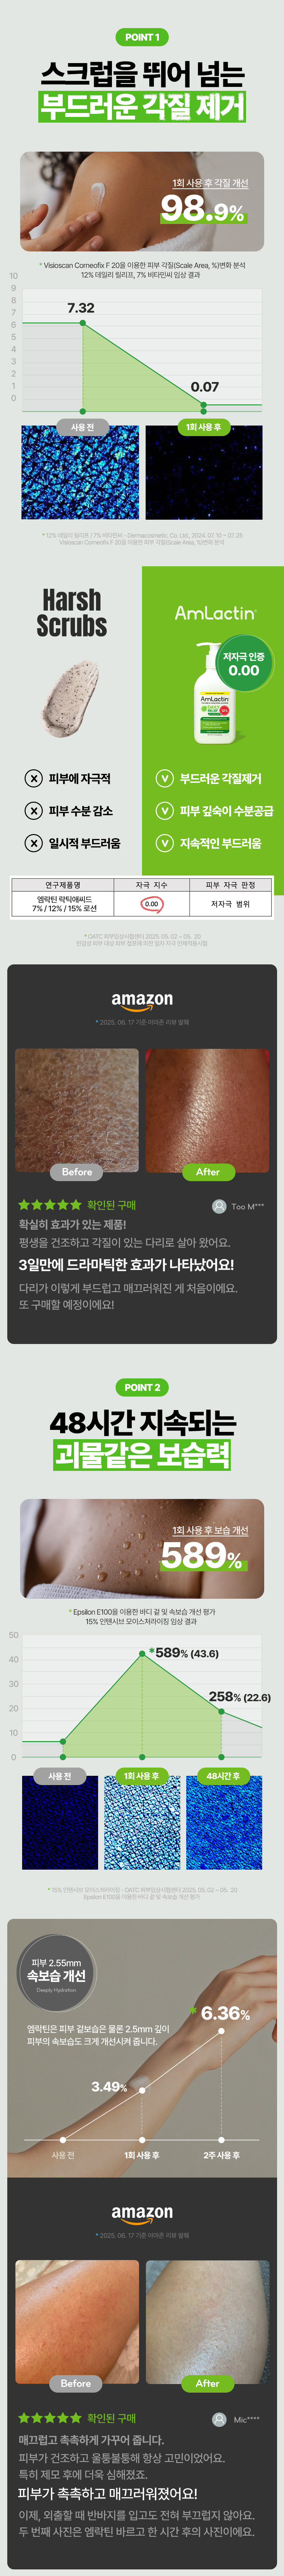
Task: Click the POINT 1 badge
Action: (x=142, y=37)
